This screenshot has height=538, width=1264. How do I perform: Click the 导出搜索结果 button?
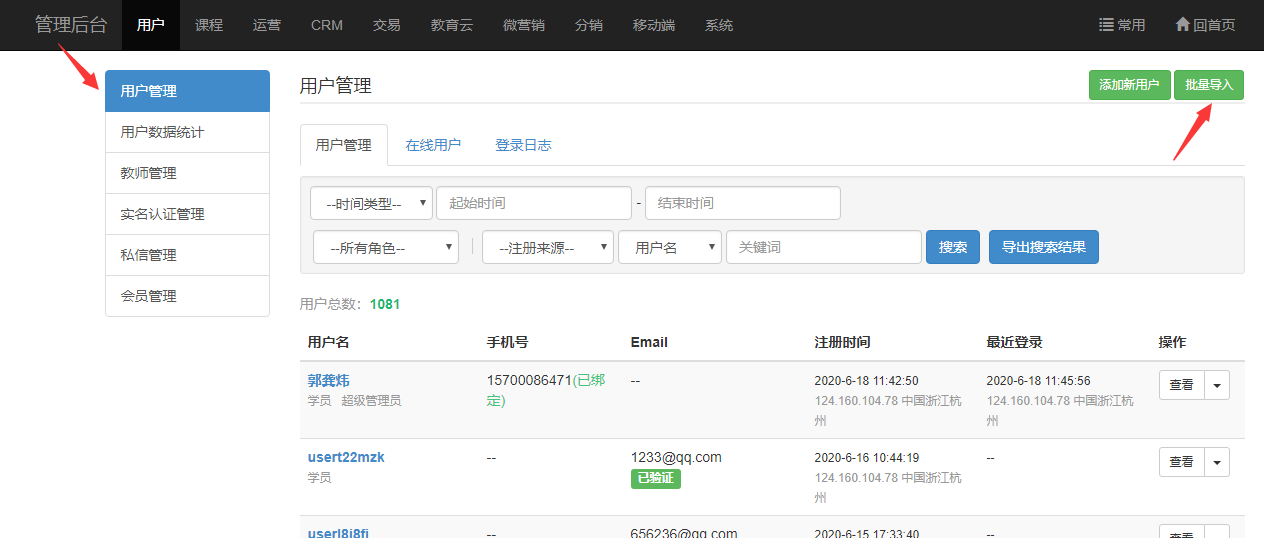pos(1043,247)
